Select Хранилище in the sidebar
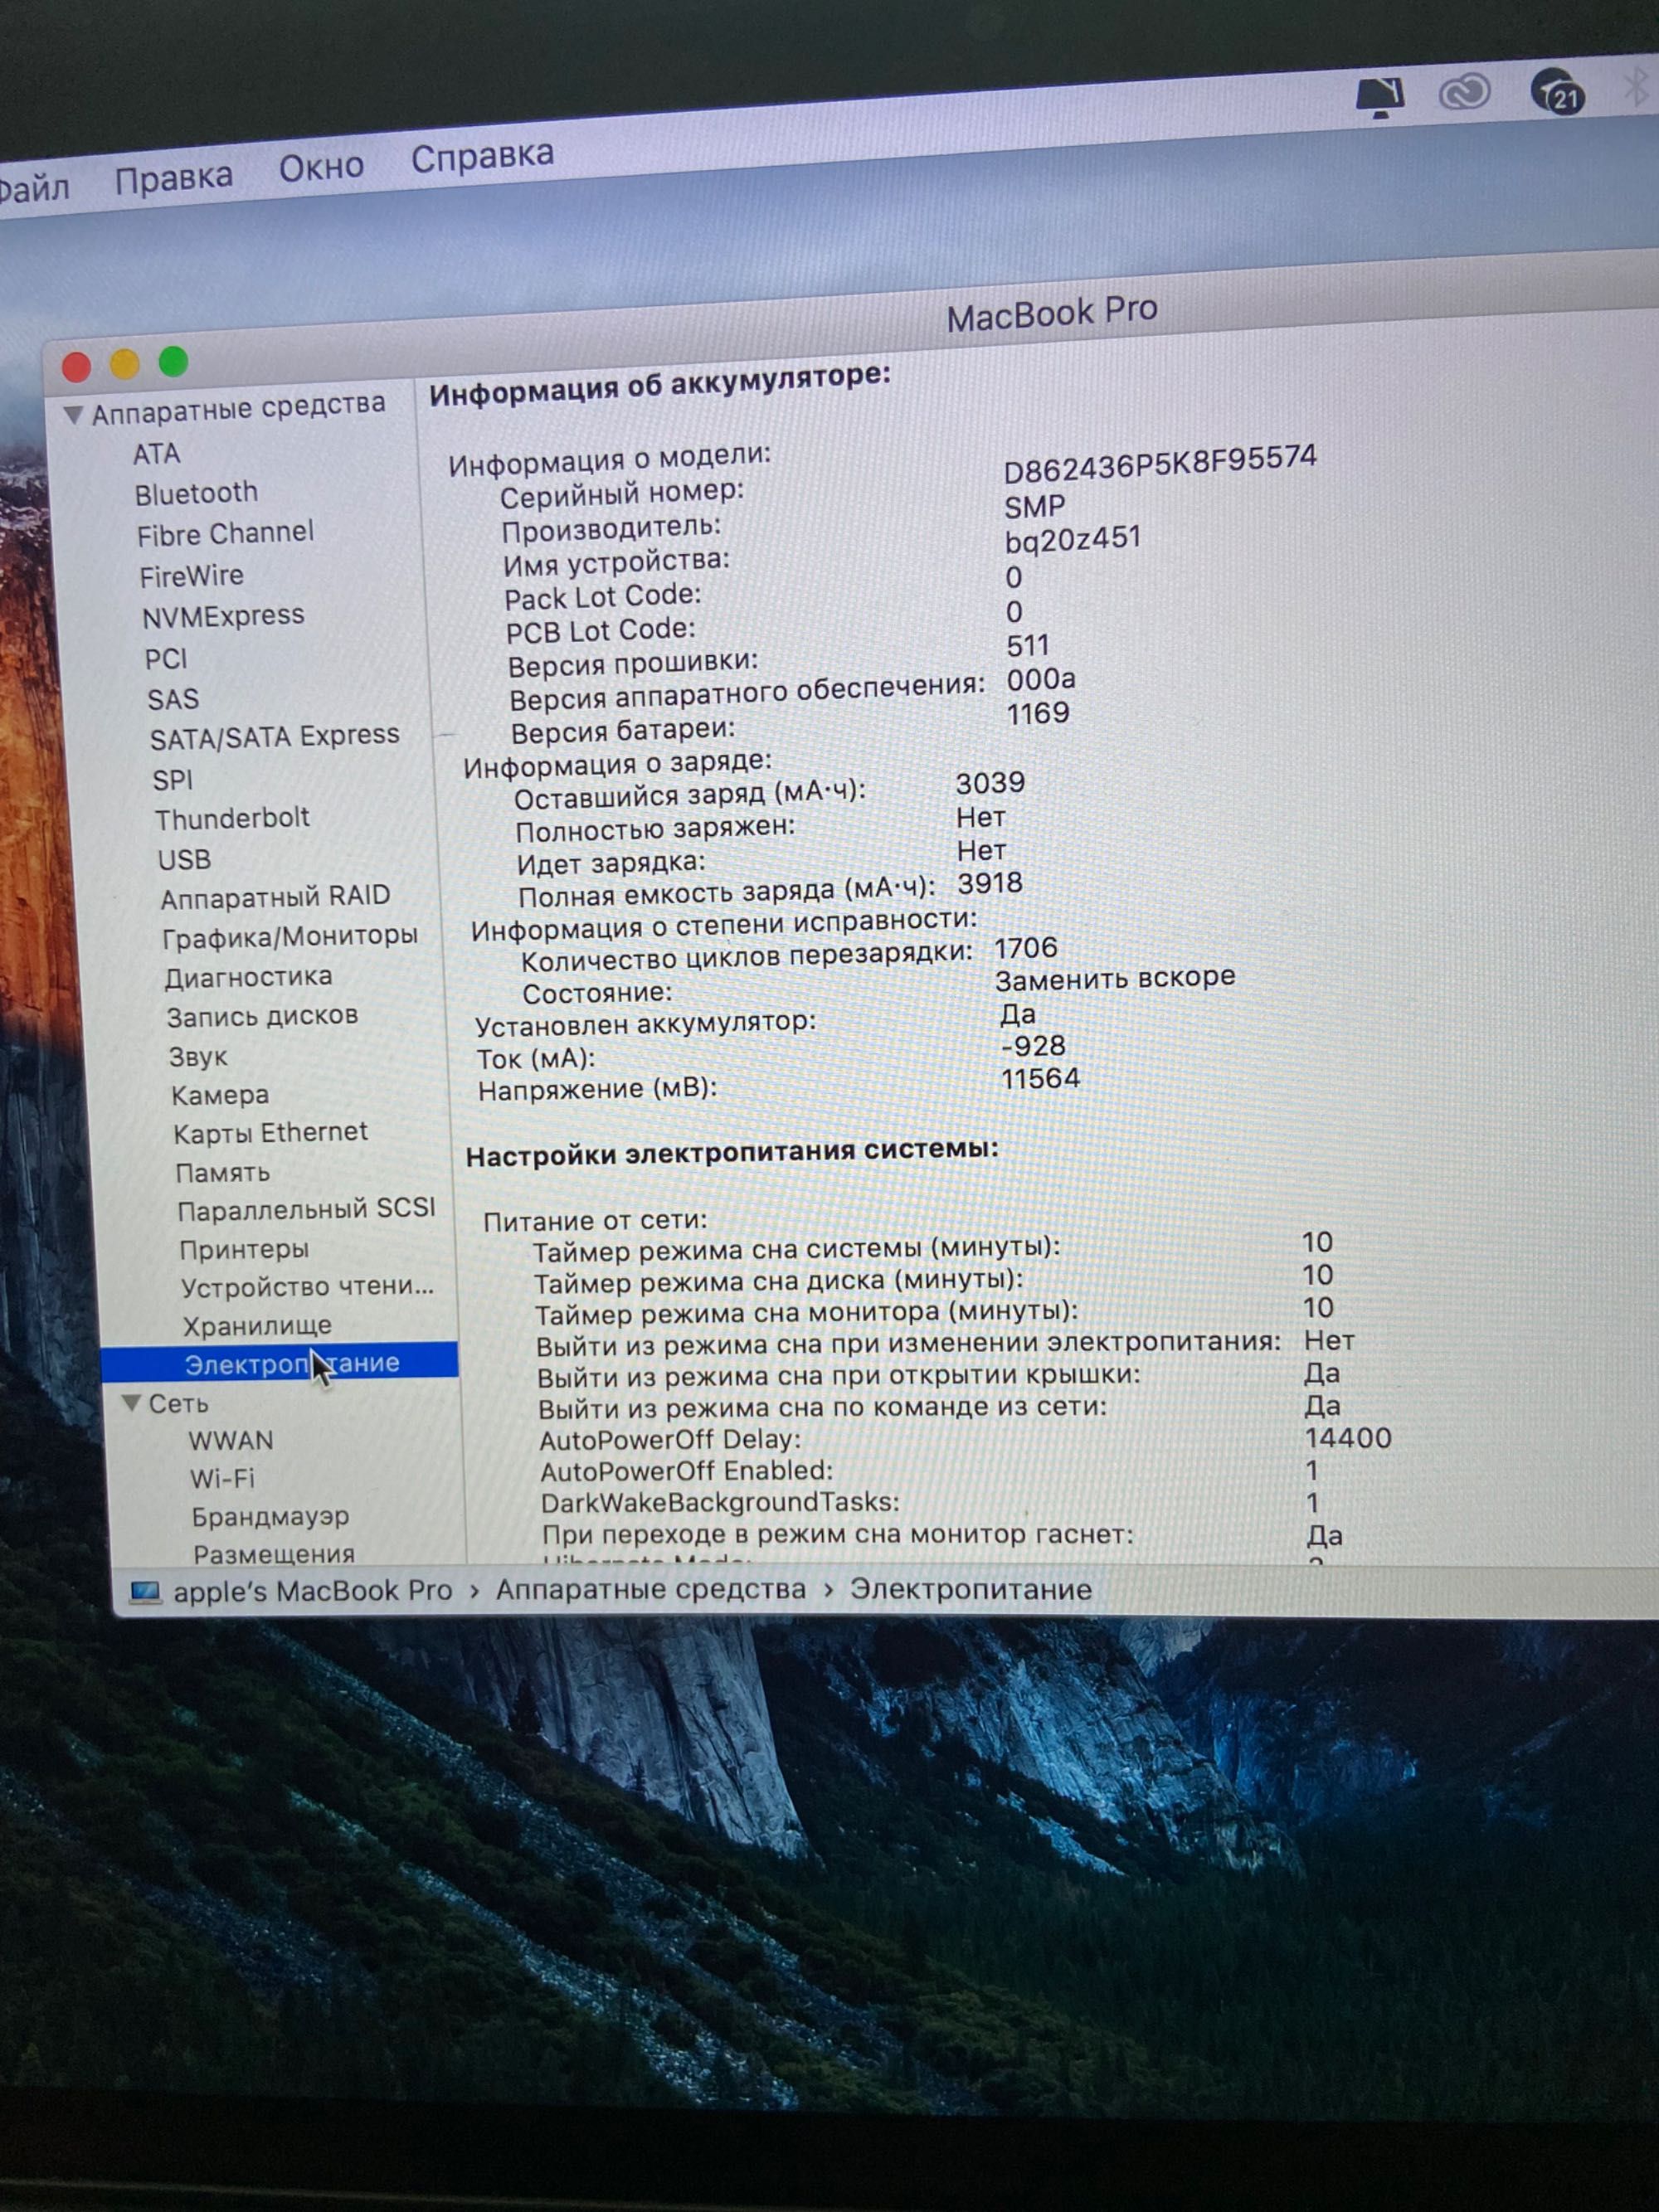The width and height of the screenshot is (1659, 2212). pos(257,1326)
